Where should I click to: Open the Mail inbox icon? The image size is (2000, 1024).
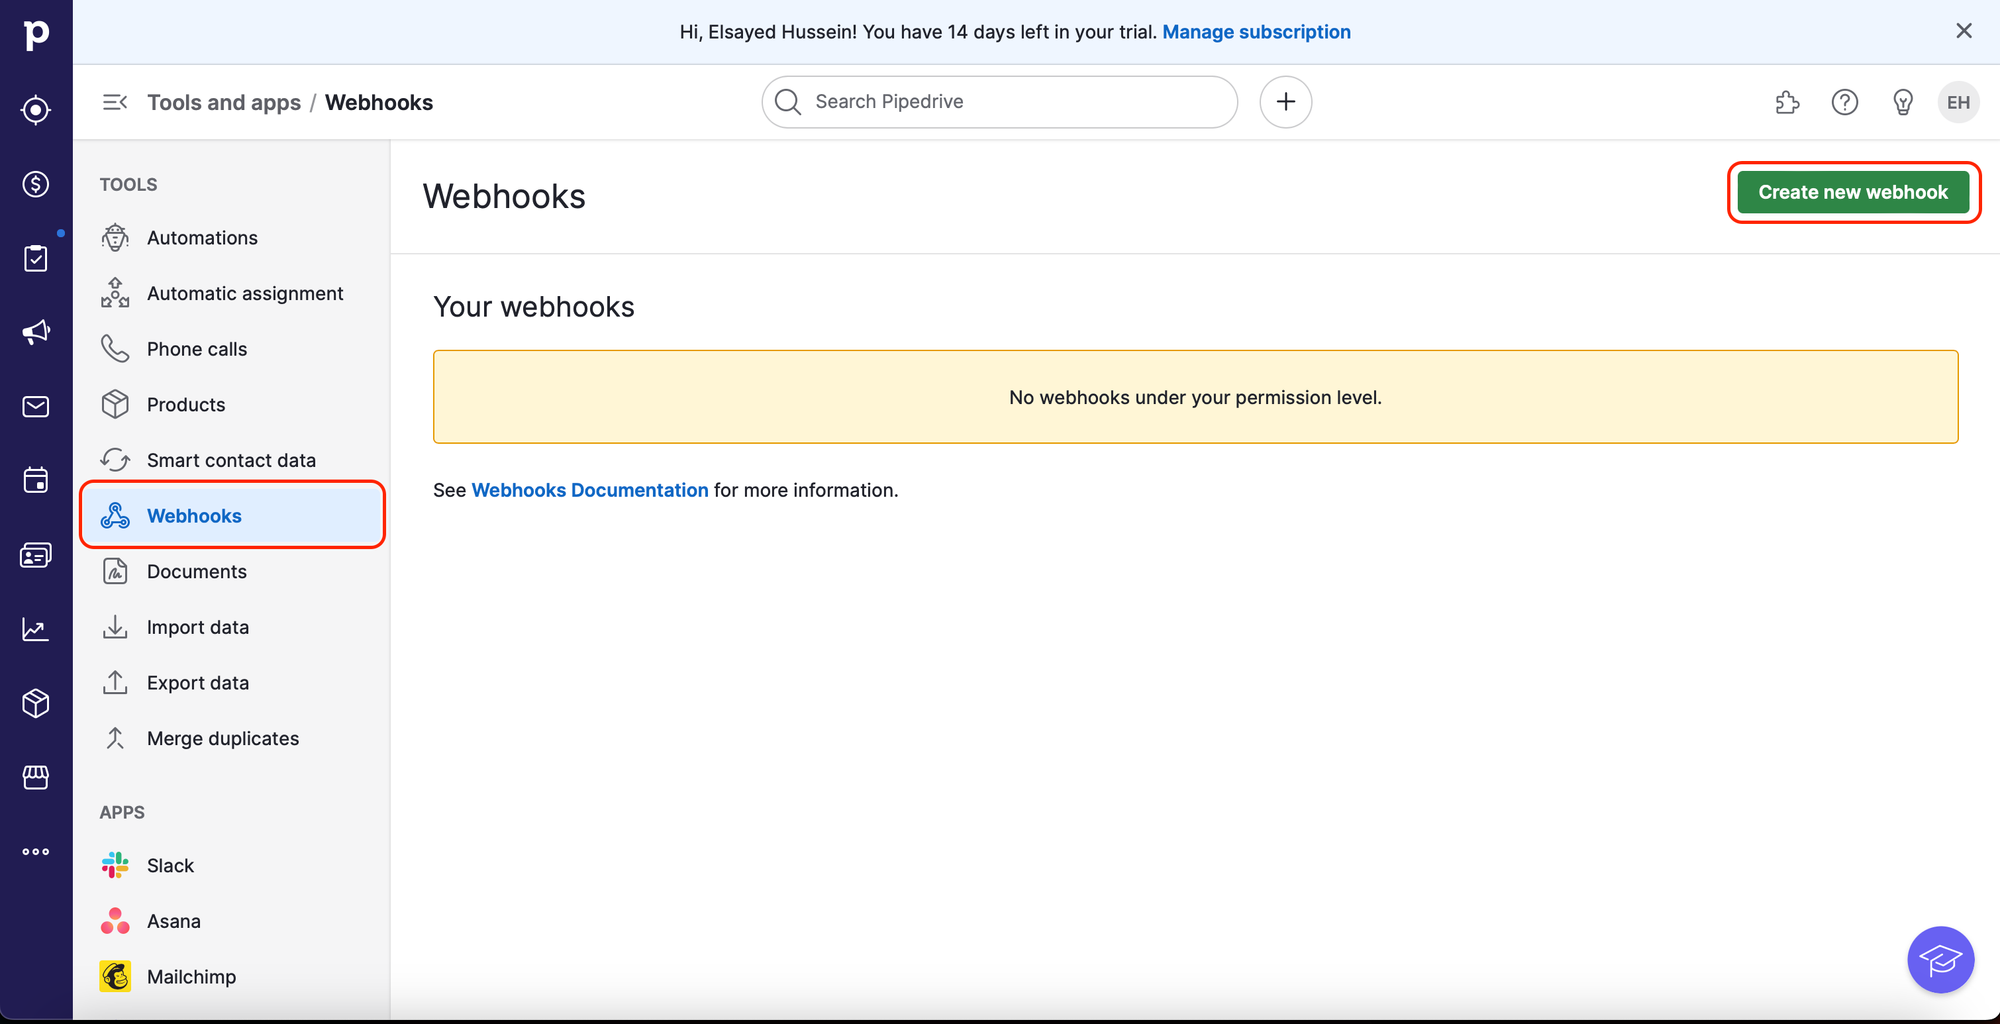point(36,407)
